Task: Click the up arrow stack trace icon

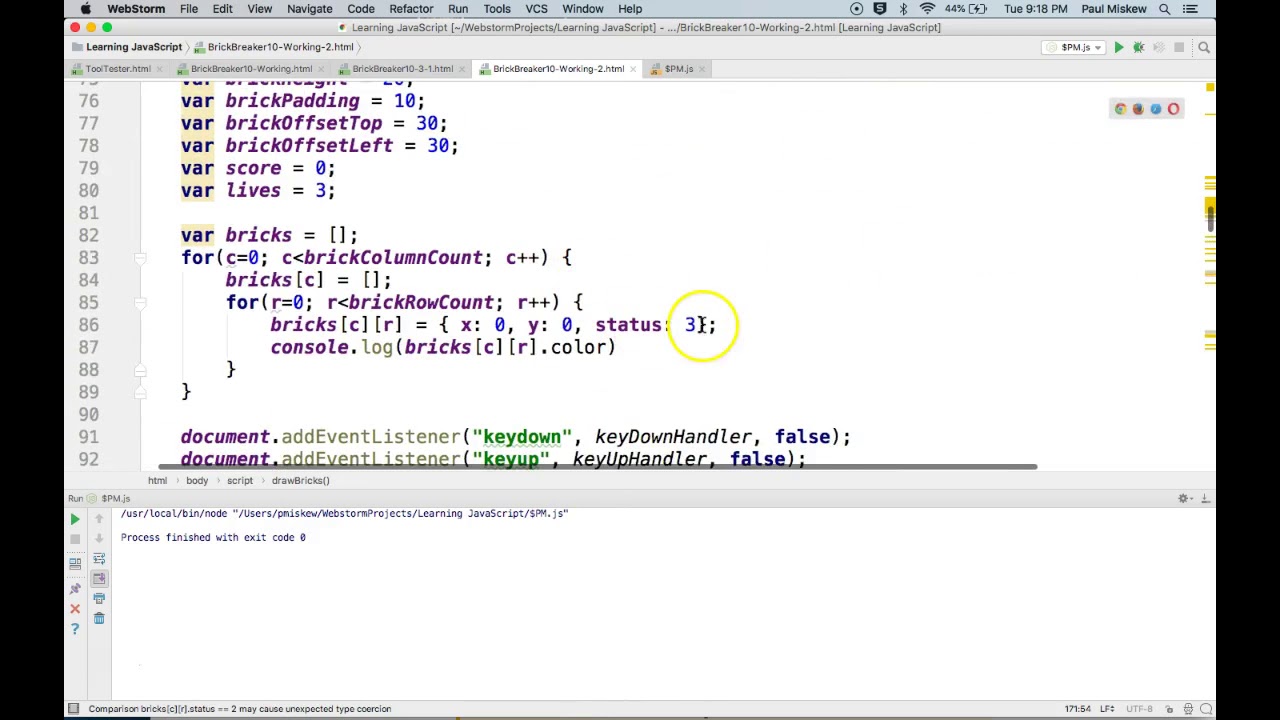Action: [99, 519]
